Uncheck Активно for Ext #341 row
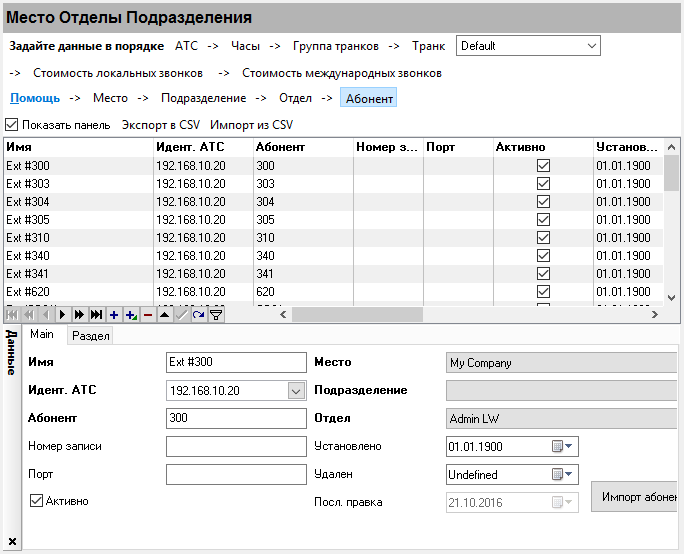 coord(543,274)
